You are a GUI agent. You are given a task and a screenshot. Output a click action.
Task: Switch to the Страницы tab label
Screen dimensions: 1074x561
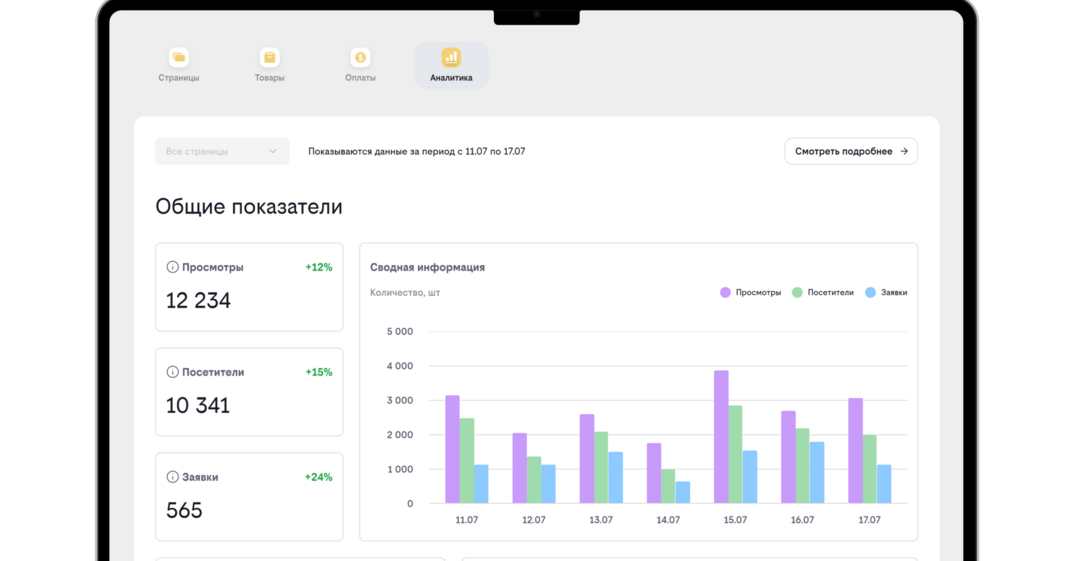coord(179,78)
